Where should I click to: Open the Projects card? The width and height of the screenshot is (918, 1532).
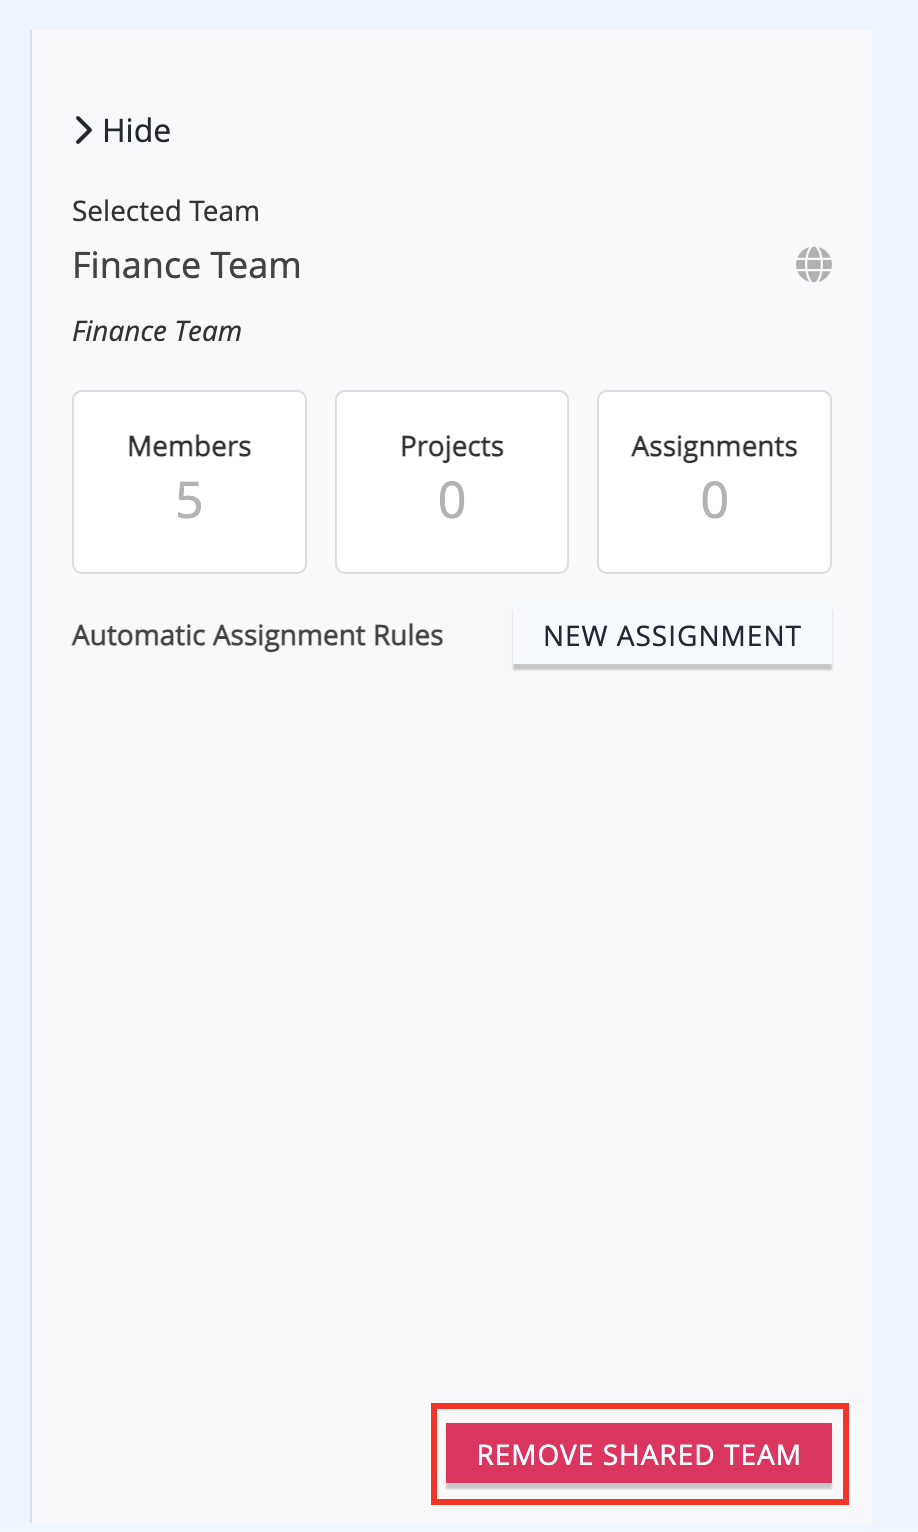pos(452,482)
